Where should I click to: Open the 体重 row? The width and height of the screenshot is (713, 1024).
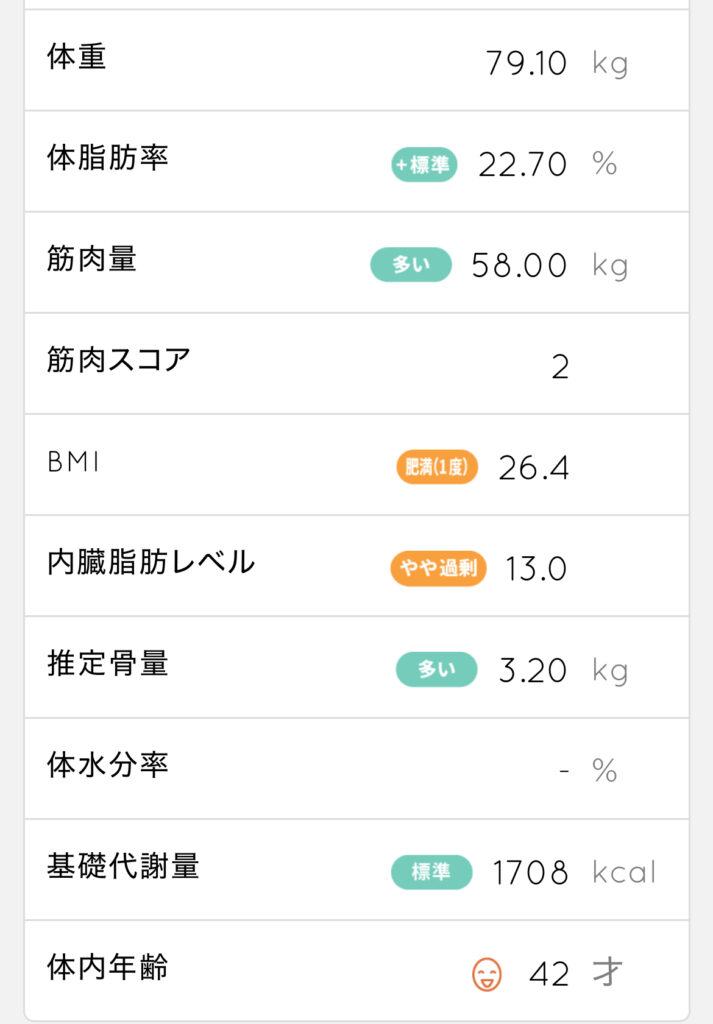click(356, 60)
